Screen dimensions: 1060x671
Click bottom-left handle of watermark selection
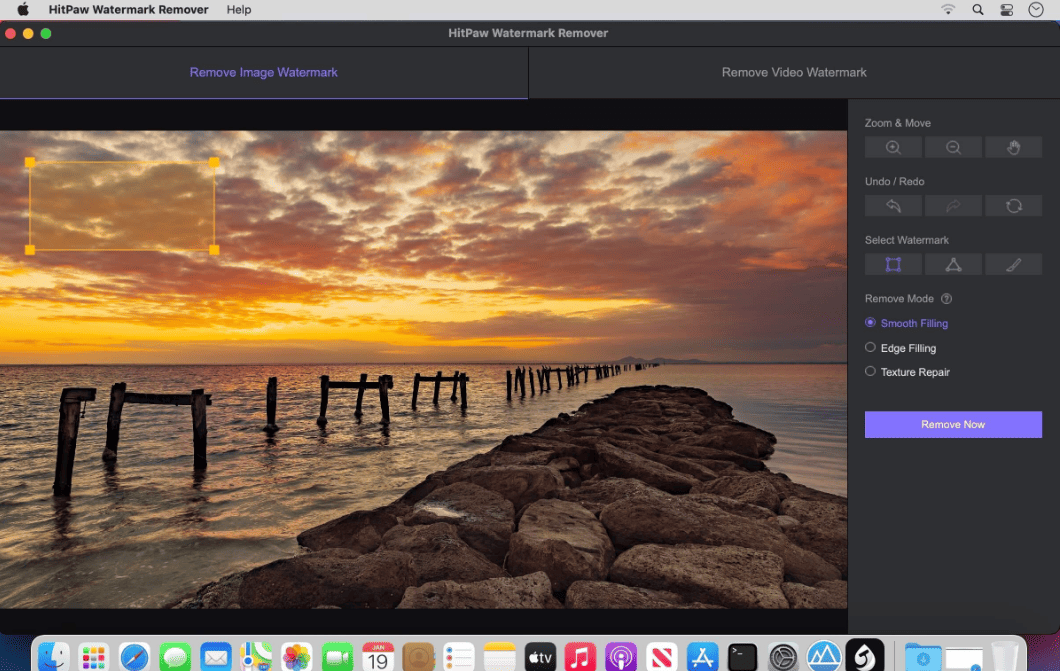coord(30,250)
